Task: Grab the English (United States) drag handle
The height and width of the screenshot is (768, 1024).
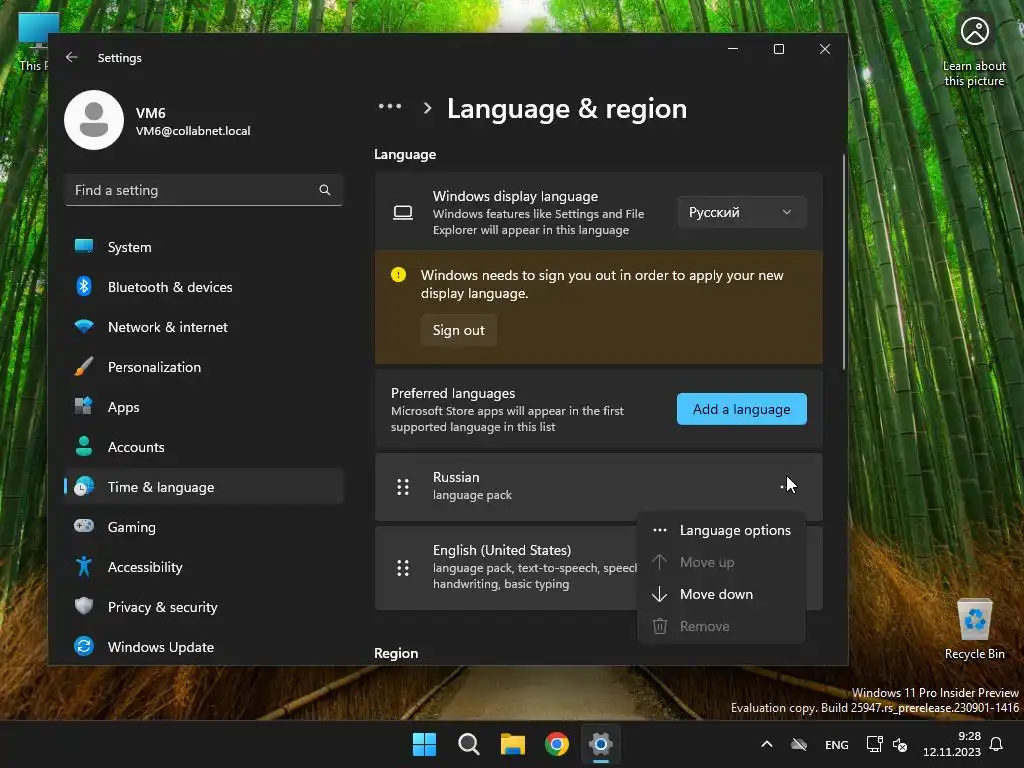Action: (x=403, y=568)
